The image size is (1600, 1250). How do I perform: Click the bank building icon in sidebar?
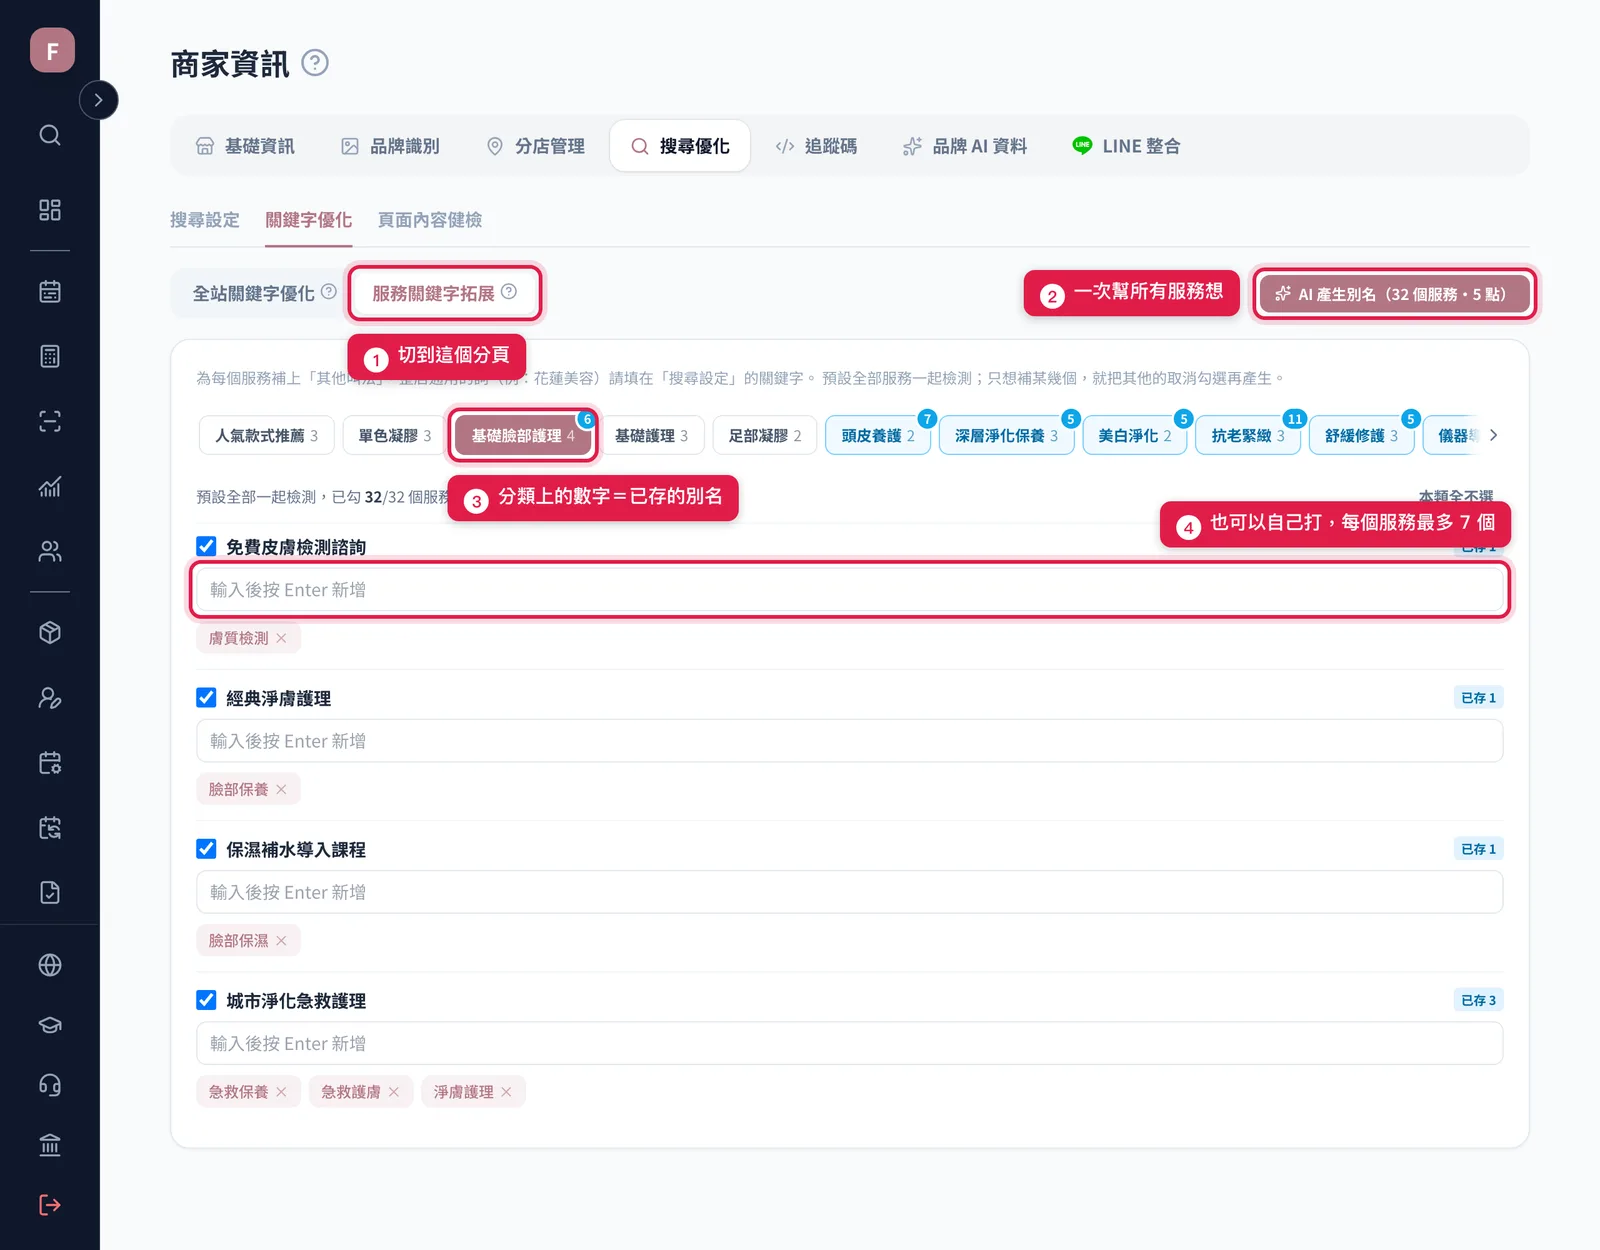coord(50,1145)
